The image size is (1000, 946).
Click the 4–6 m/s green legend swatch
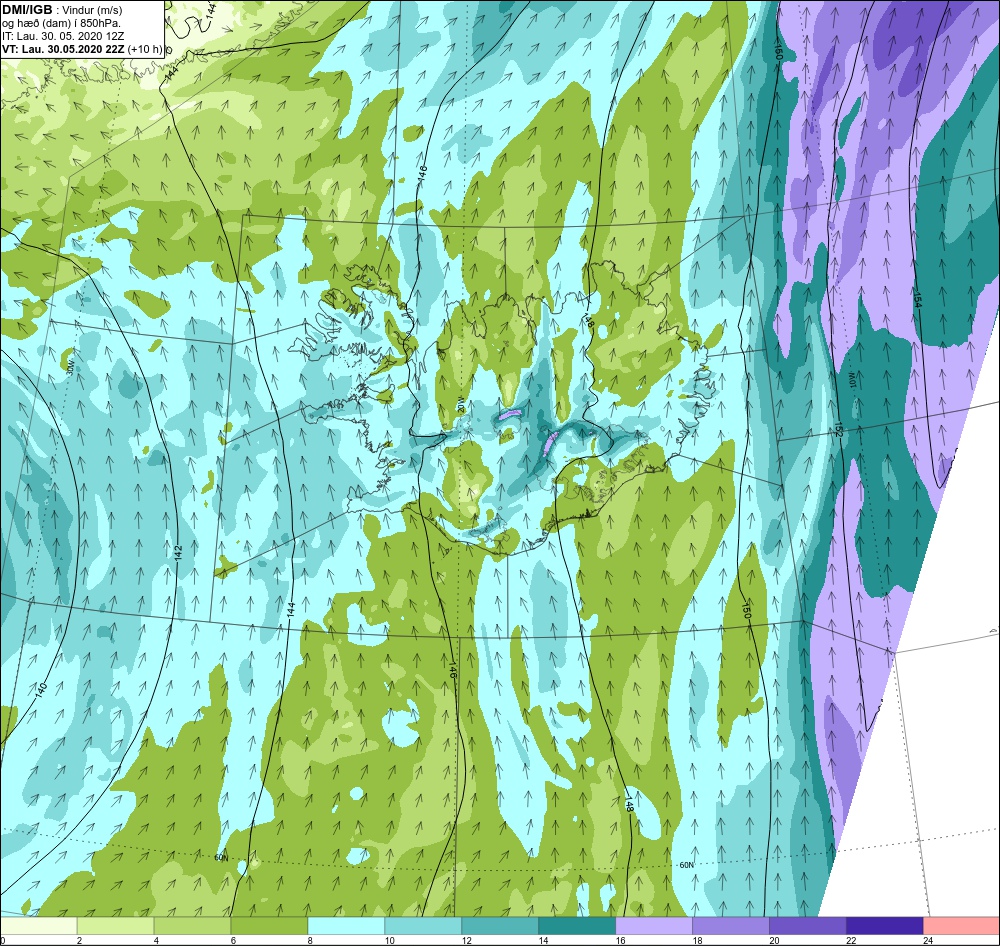(193, 926)
